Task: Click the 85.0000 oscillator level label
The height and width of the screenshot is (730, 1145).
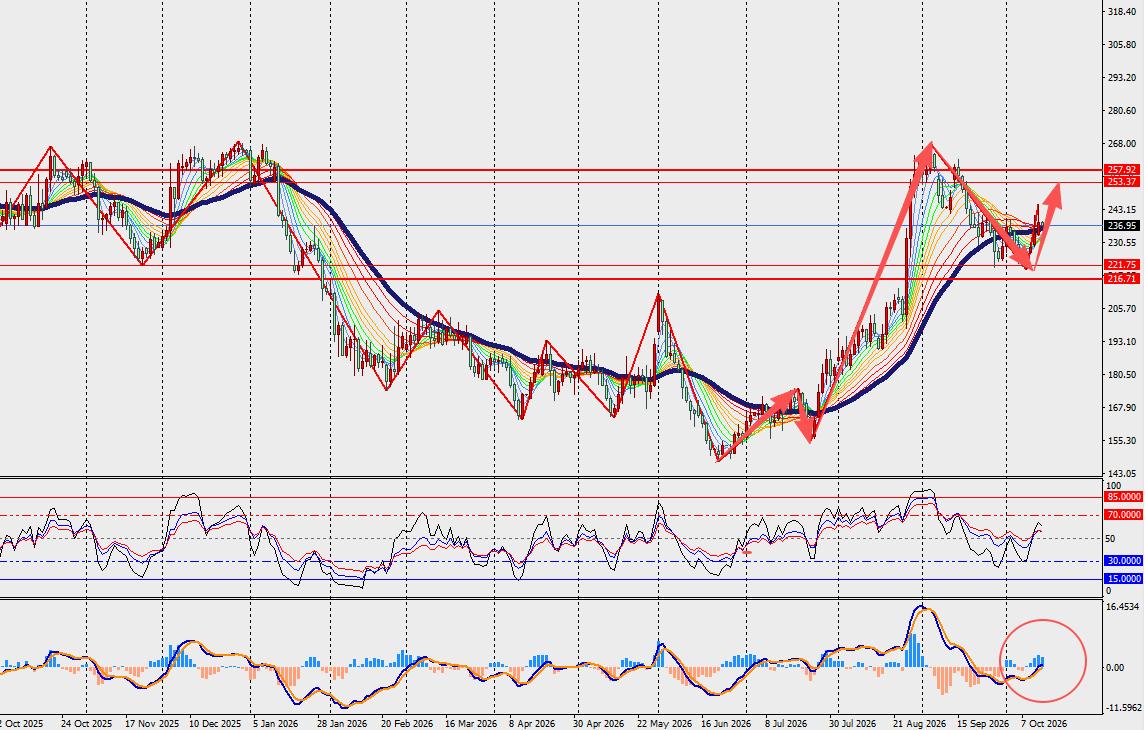Action: point(1124,496)
